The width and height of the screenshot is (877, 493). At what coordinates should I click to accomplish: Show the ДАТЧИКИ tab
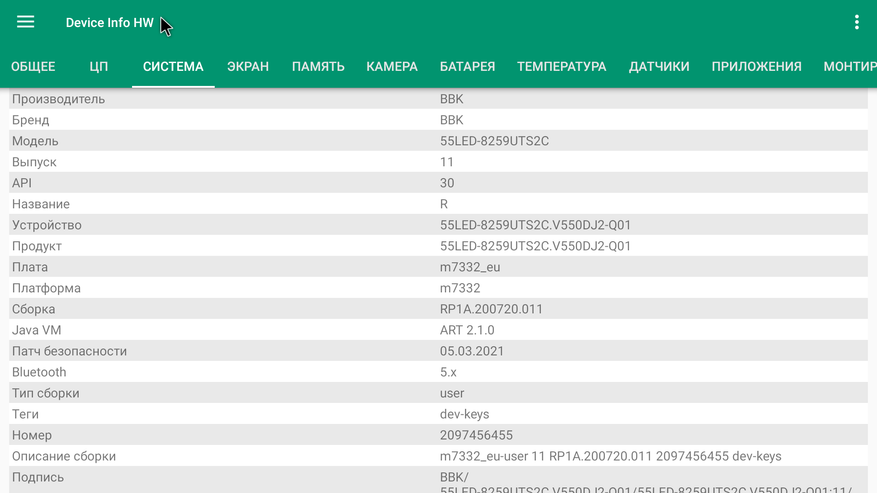tap(659, 67)
